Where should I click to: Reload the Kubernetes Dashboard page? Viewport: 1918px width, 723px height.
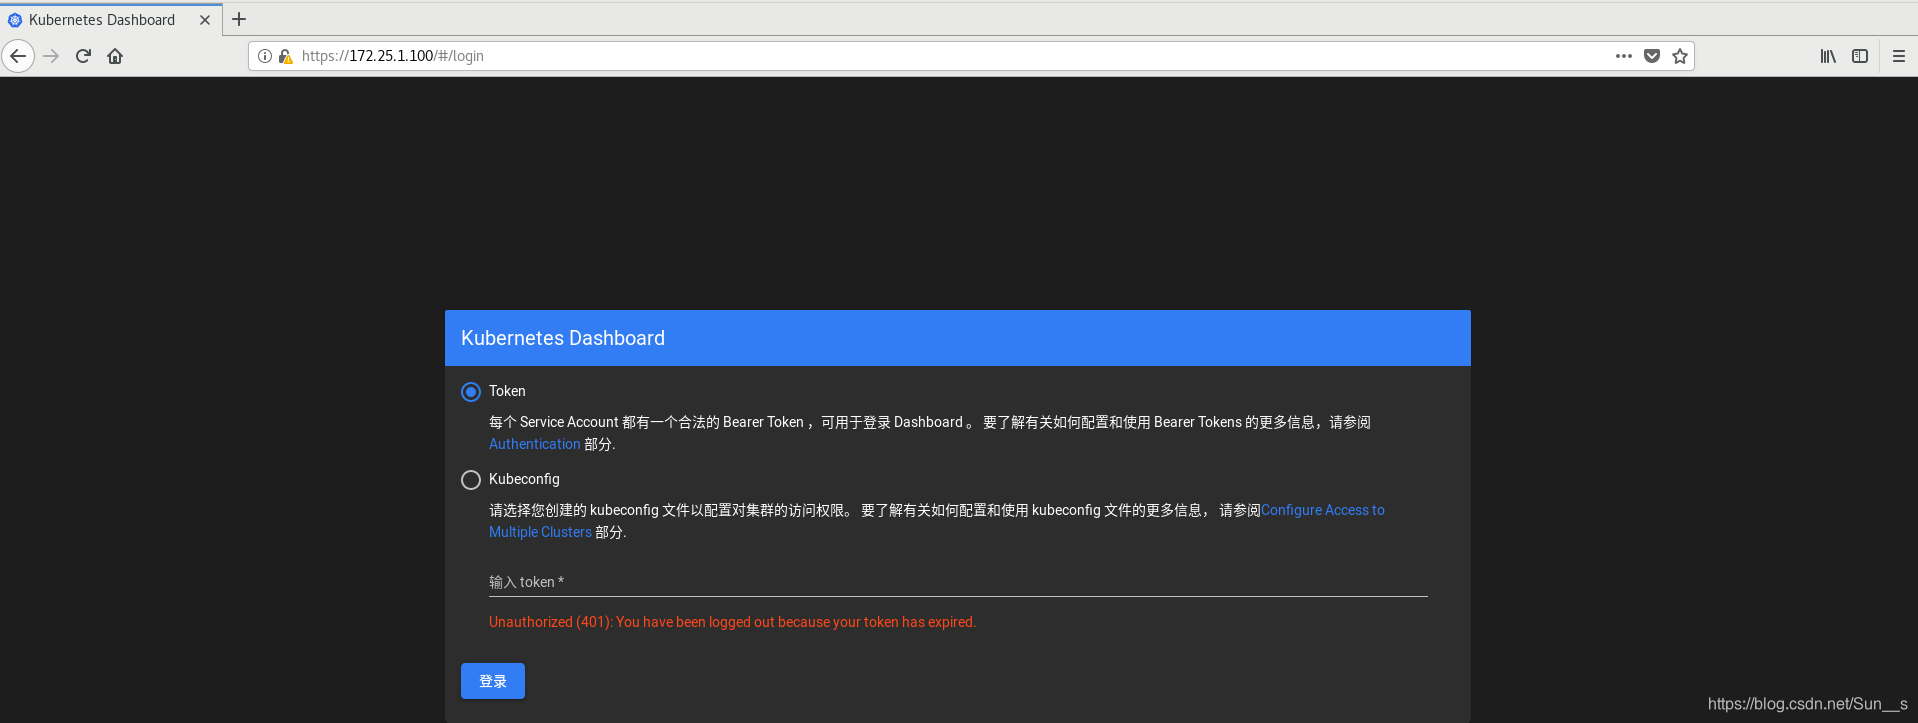pos(84,56)
